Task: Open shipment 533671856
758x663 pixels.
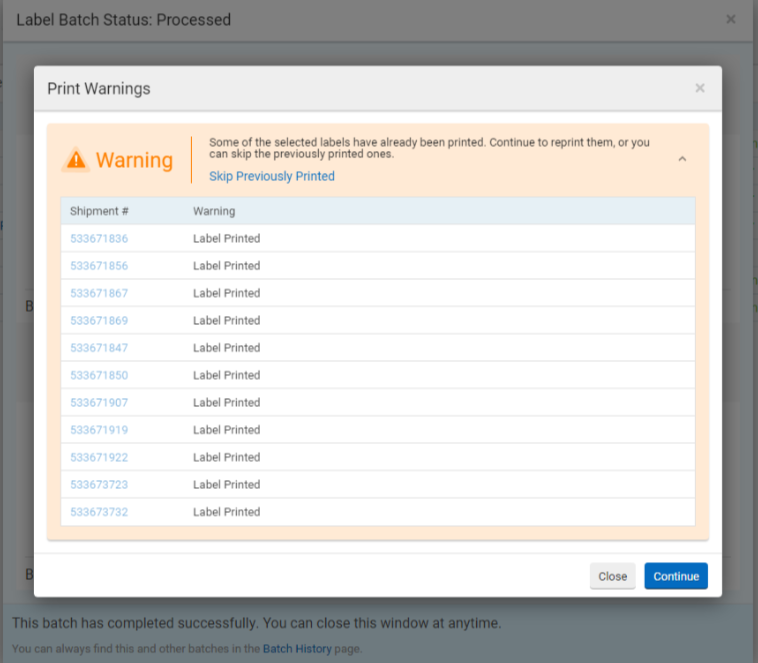Action: click(x=99, y=266)
